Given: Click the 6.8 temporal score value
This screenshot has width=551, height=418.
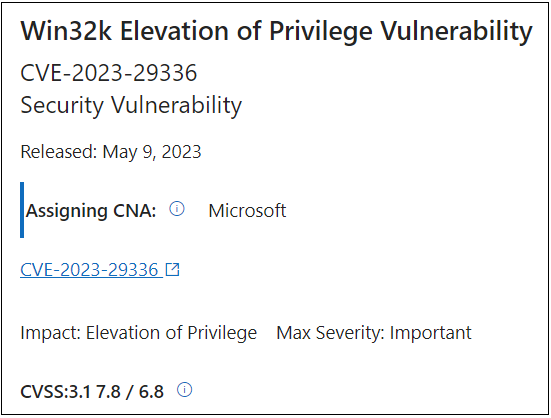Looking at the screenshot, I should pos(151,392).
